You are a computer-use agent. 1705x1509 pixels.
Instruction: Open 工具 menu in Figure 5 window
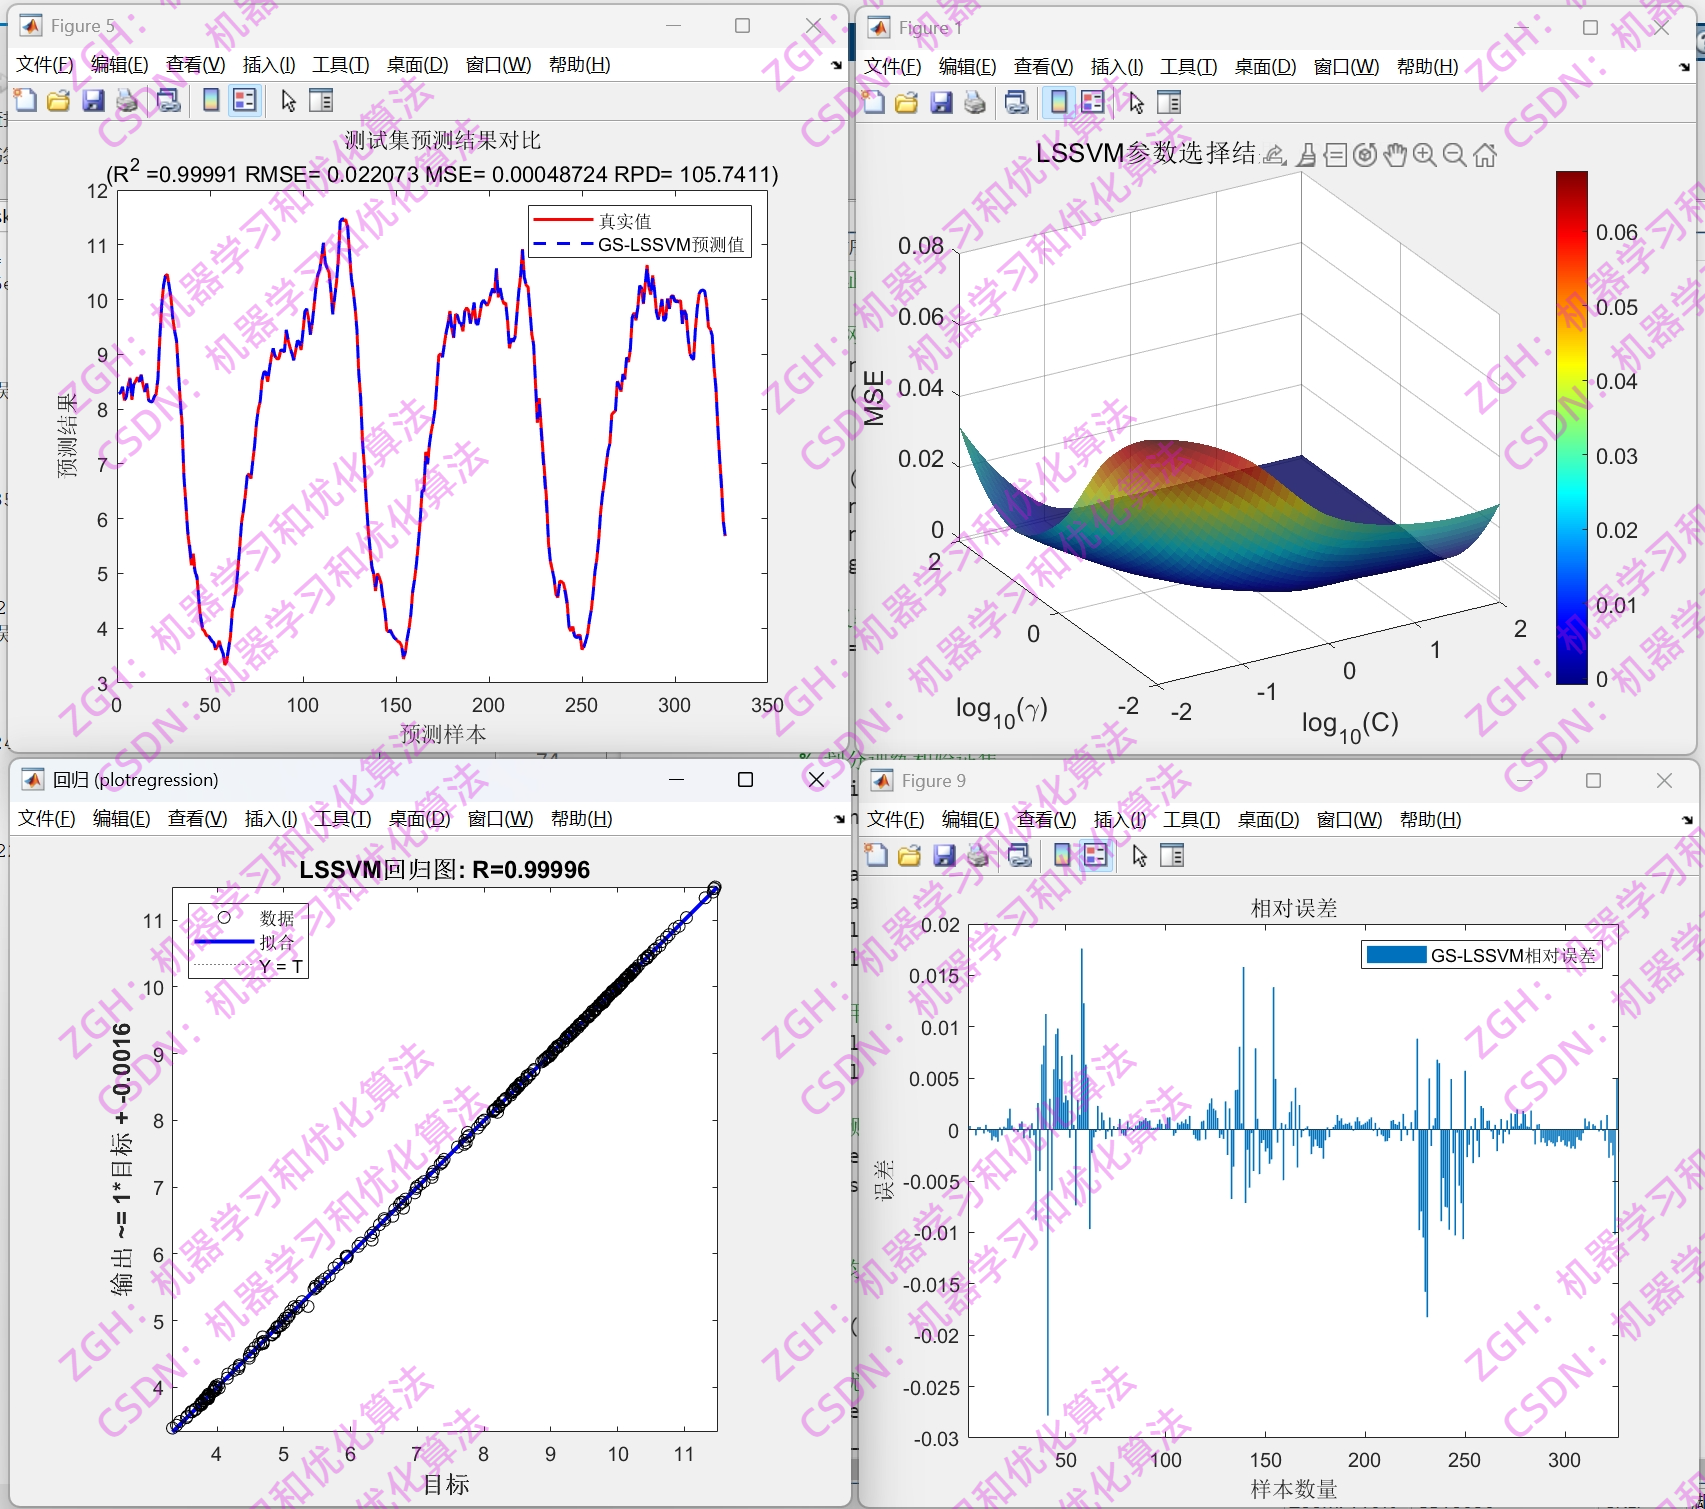point(341,65)
